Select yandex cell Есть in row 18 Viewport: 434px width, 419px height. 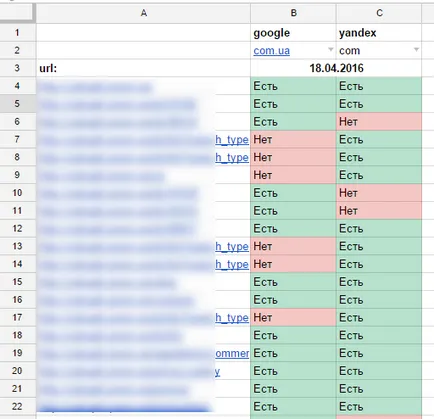tap(379, 335)
